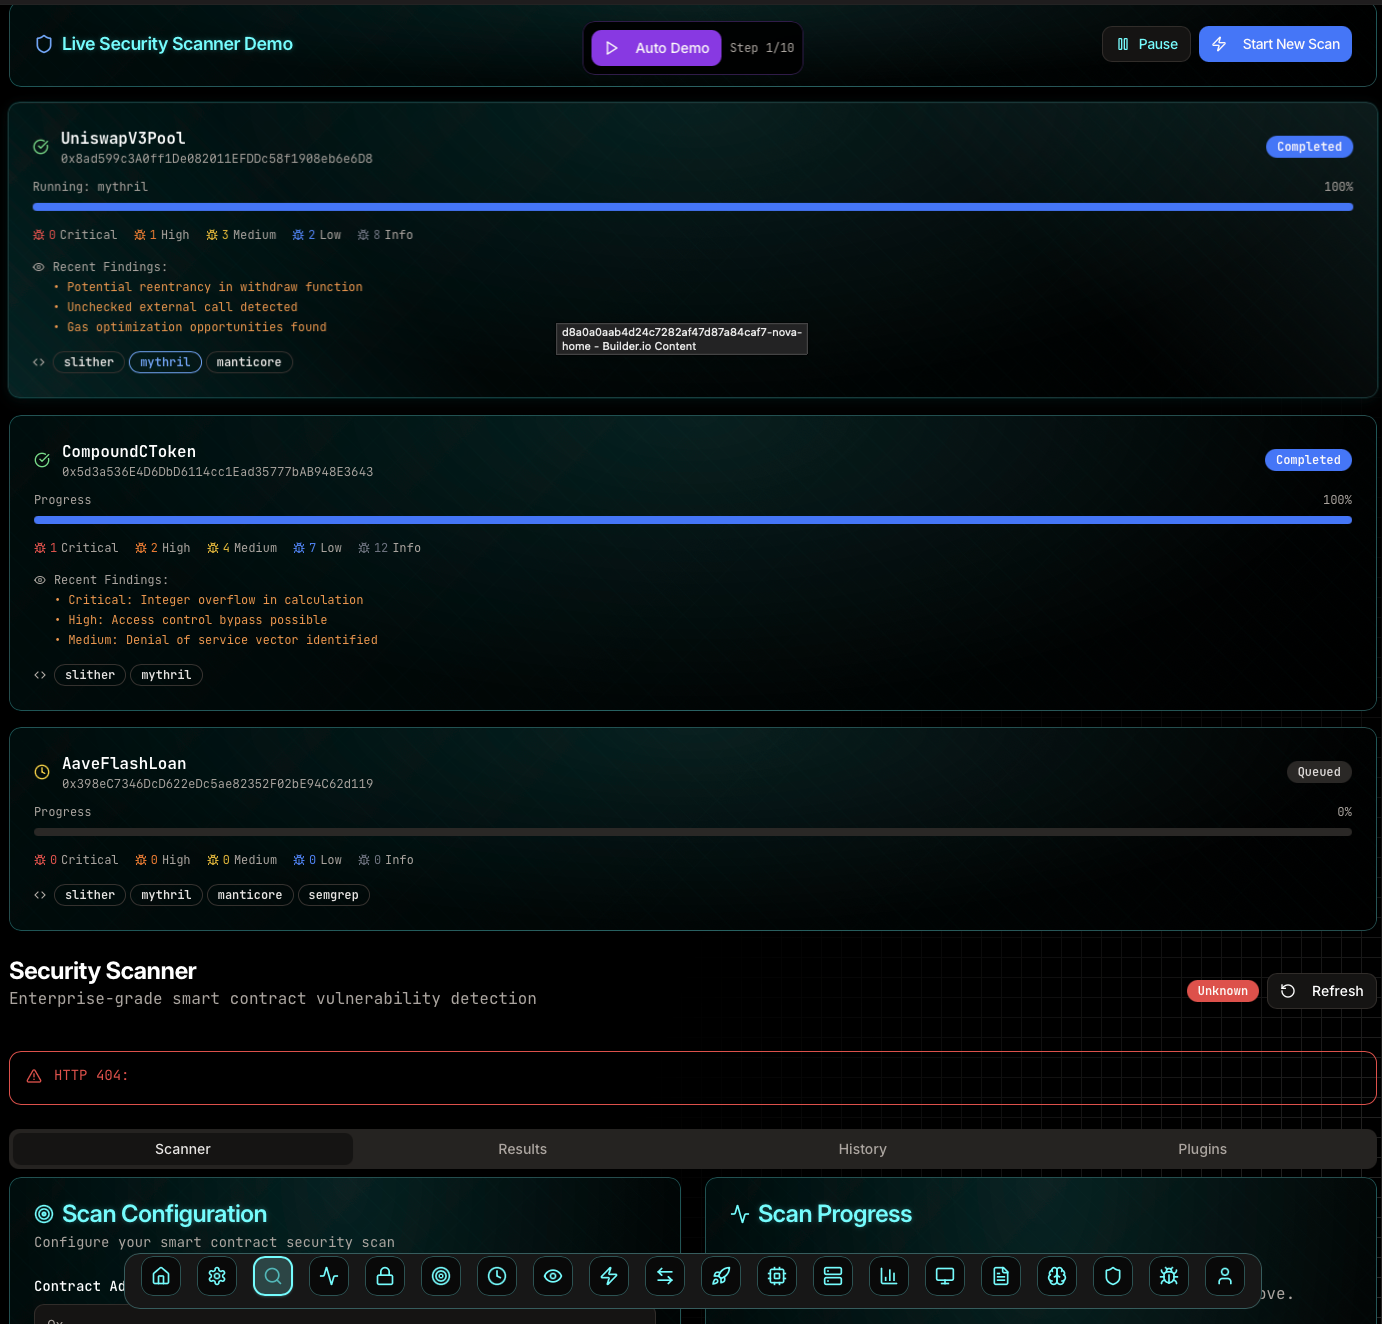Screen dimensions: 1382x1324
Task: Expand the semgrep tag under AaveFlashLoan
Action: [x=334, y=895]
